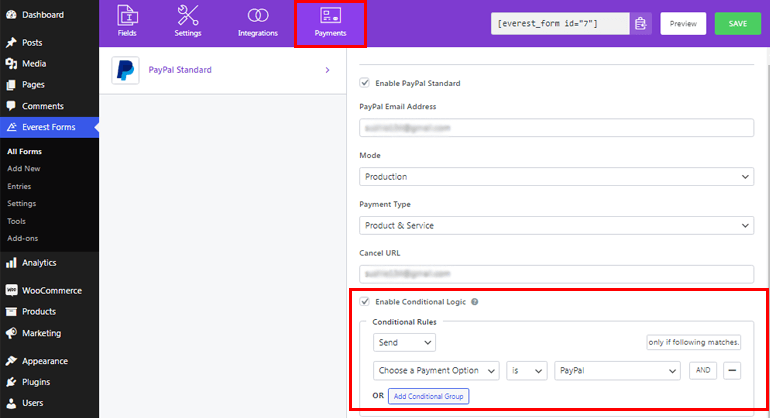This screenshot has height=418, width=770.
Task: Expand PayPal Standard chevron arrow
Action: (x=328, y=70)
